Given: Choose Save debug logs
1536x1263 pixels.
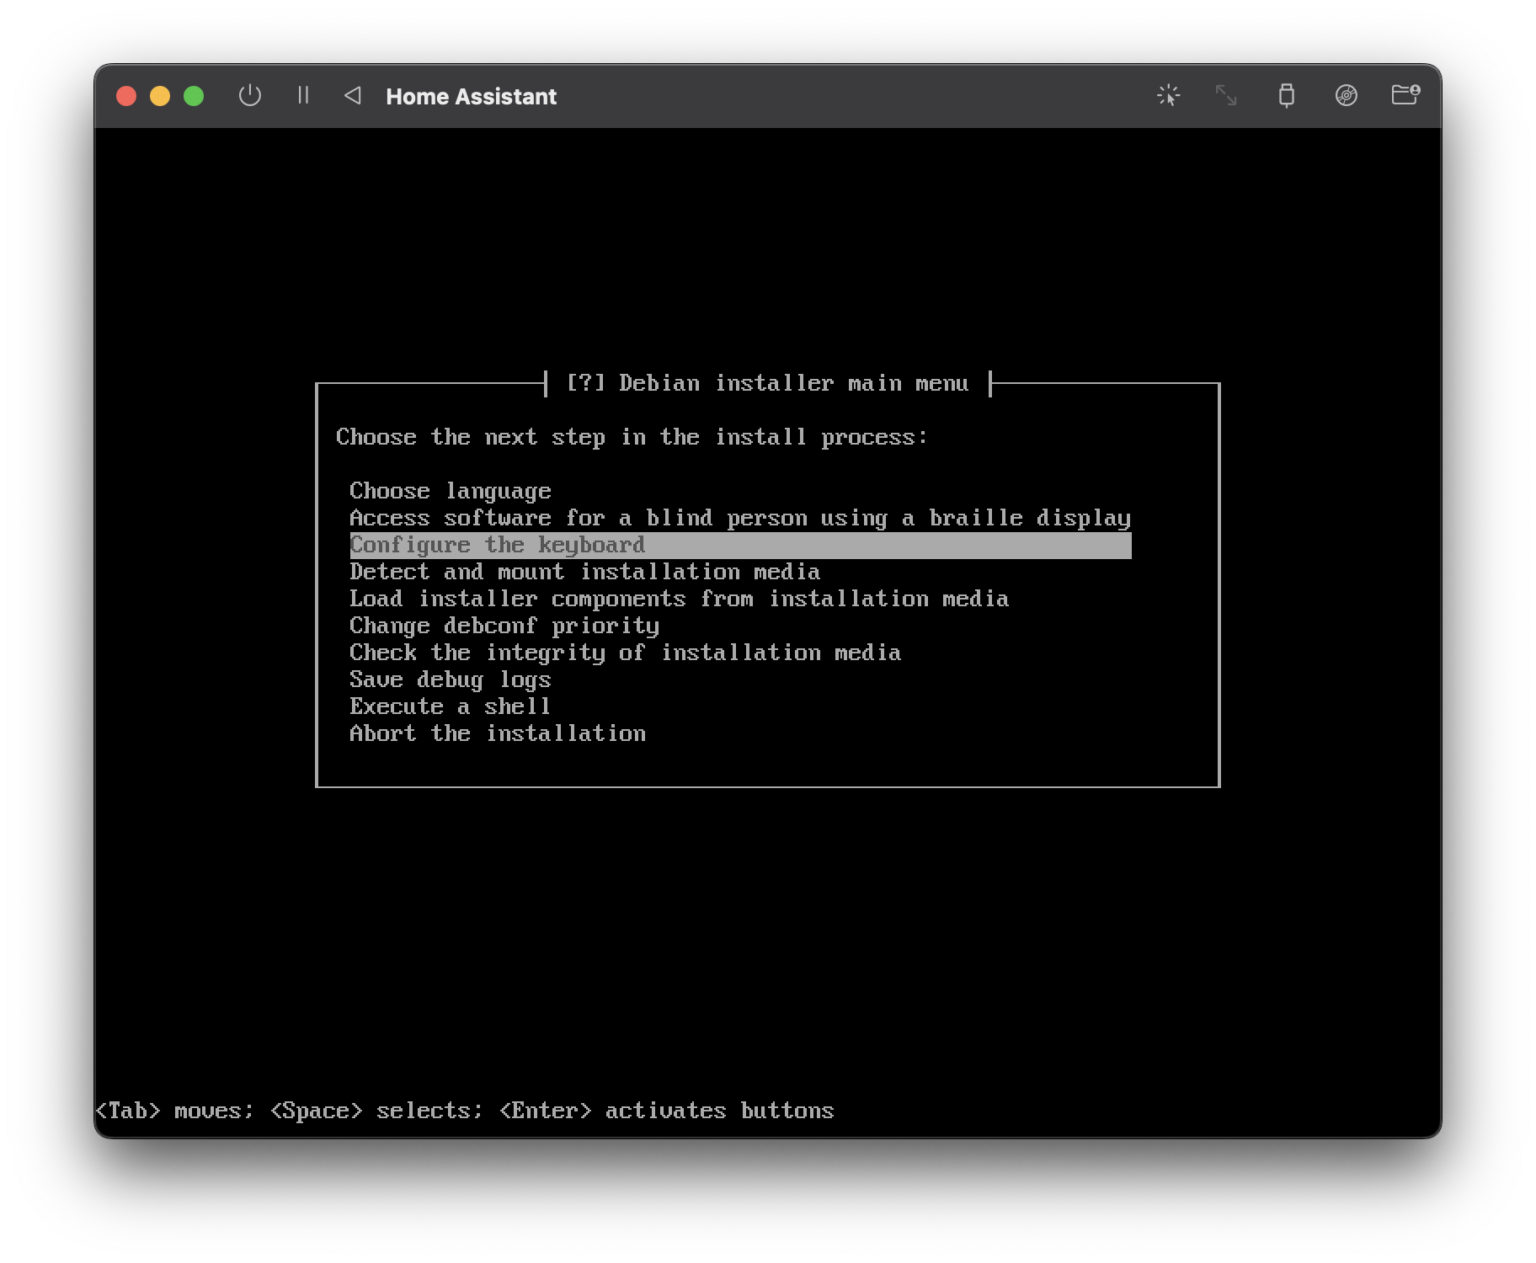Looking at the screenshot, I should pos(449,679).
